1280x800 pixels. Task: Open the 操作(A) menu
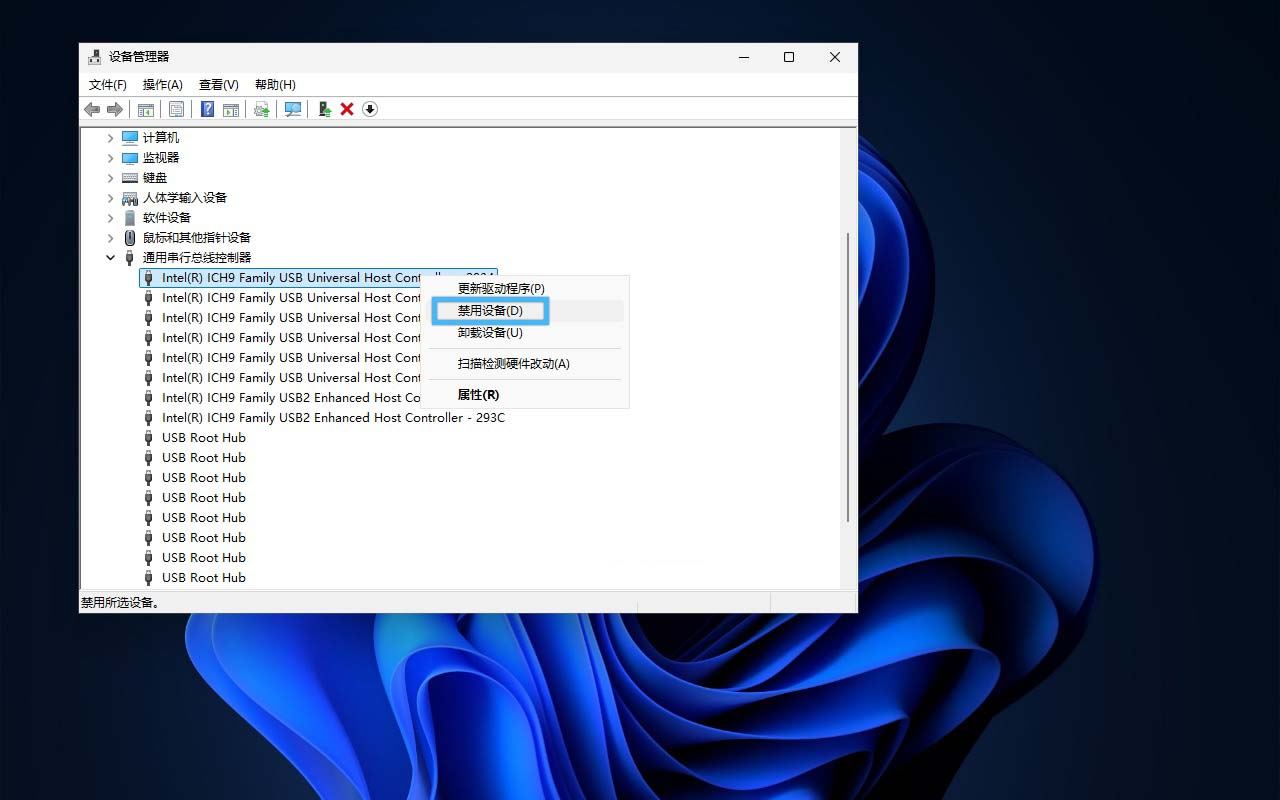tap(162, 84)
